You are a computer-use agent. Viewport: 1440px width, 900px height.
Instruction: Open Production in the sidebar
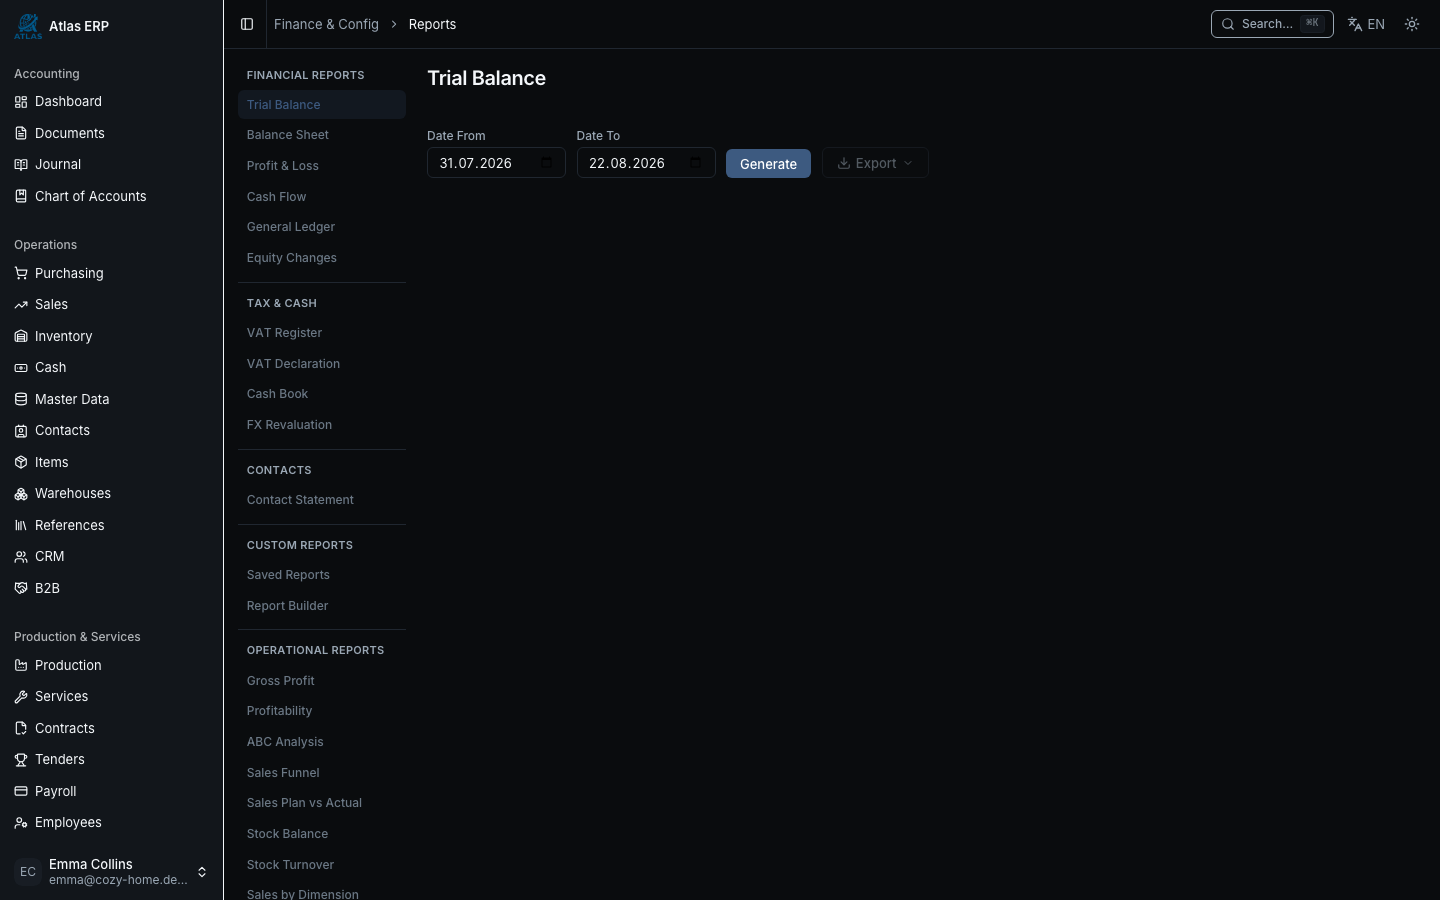111,665
